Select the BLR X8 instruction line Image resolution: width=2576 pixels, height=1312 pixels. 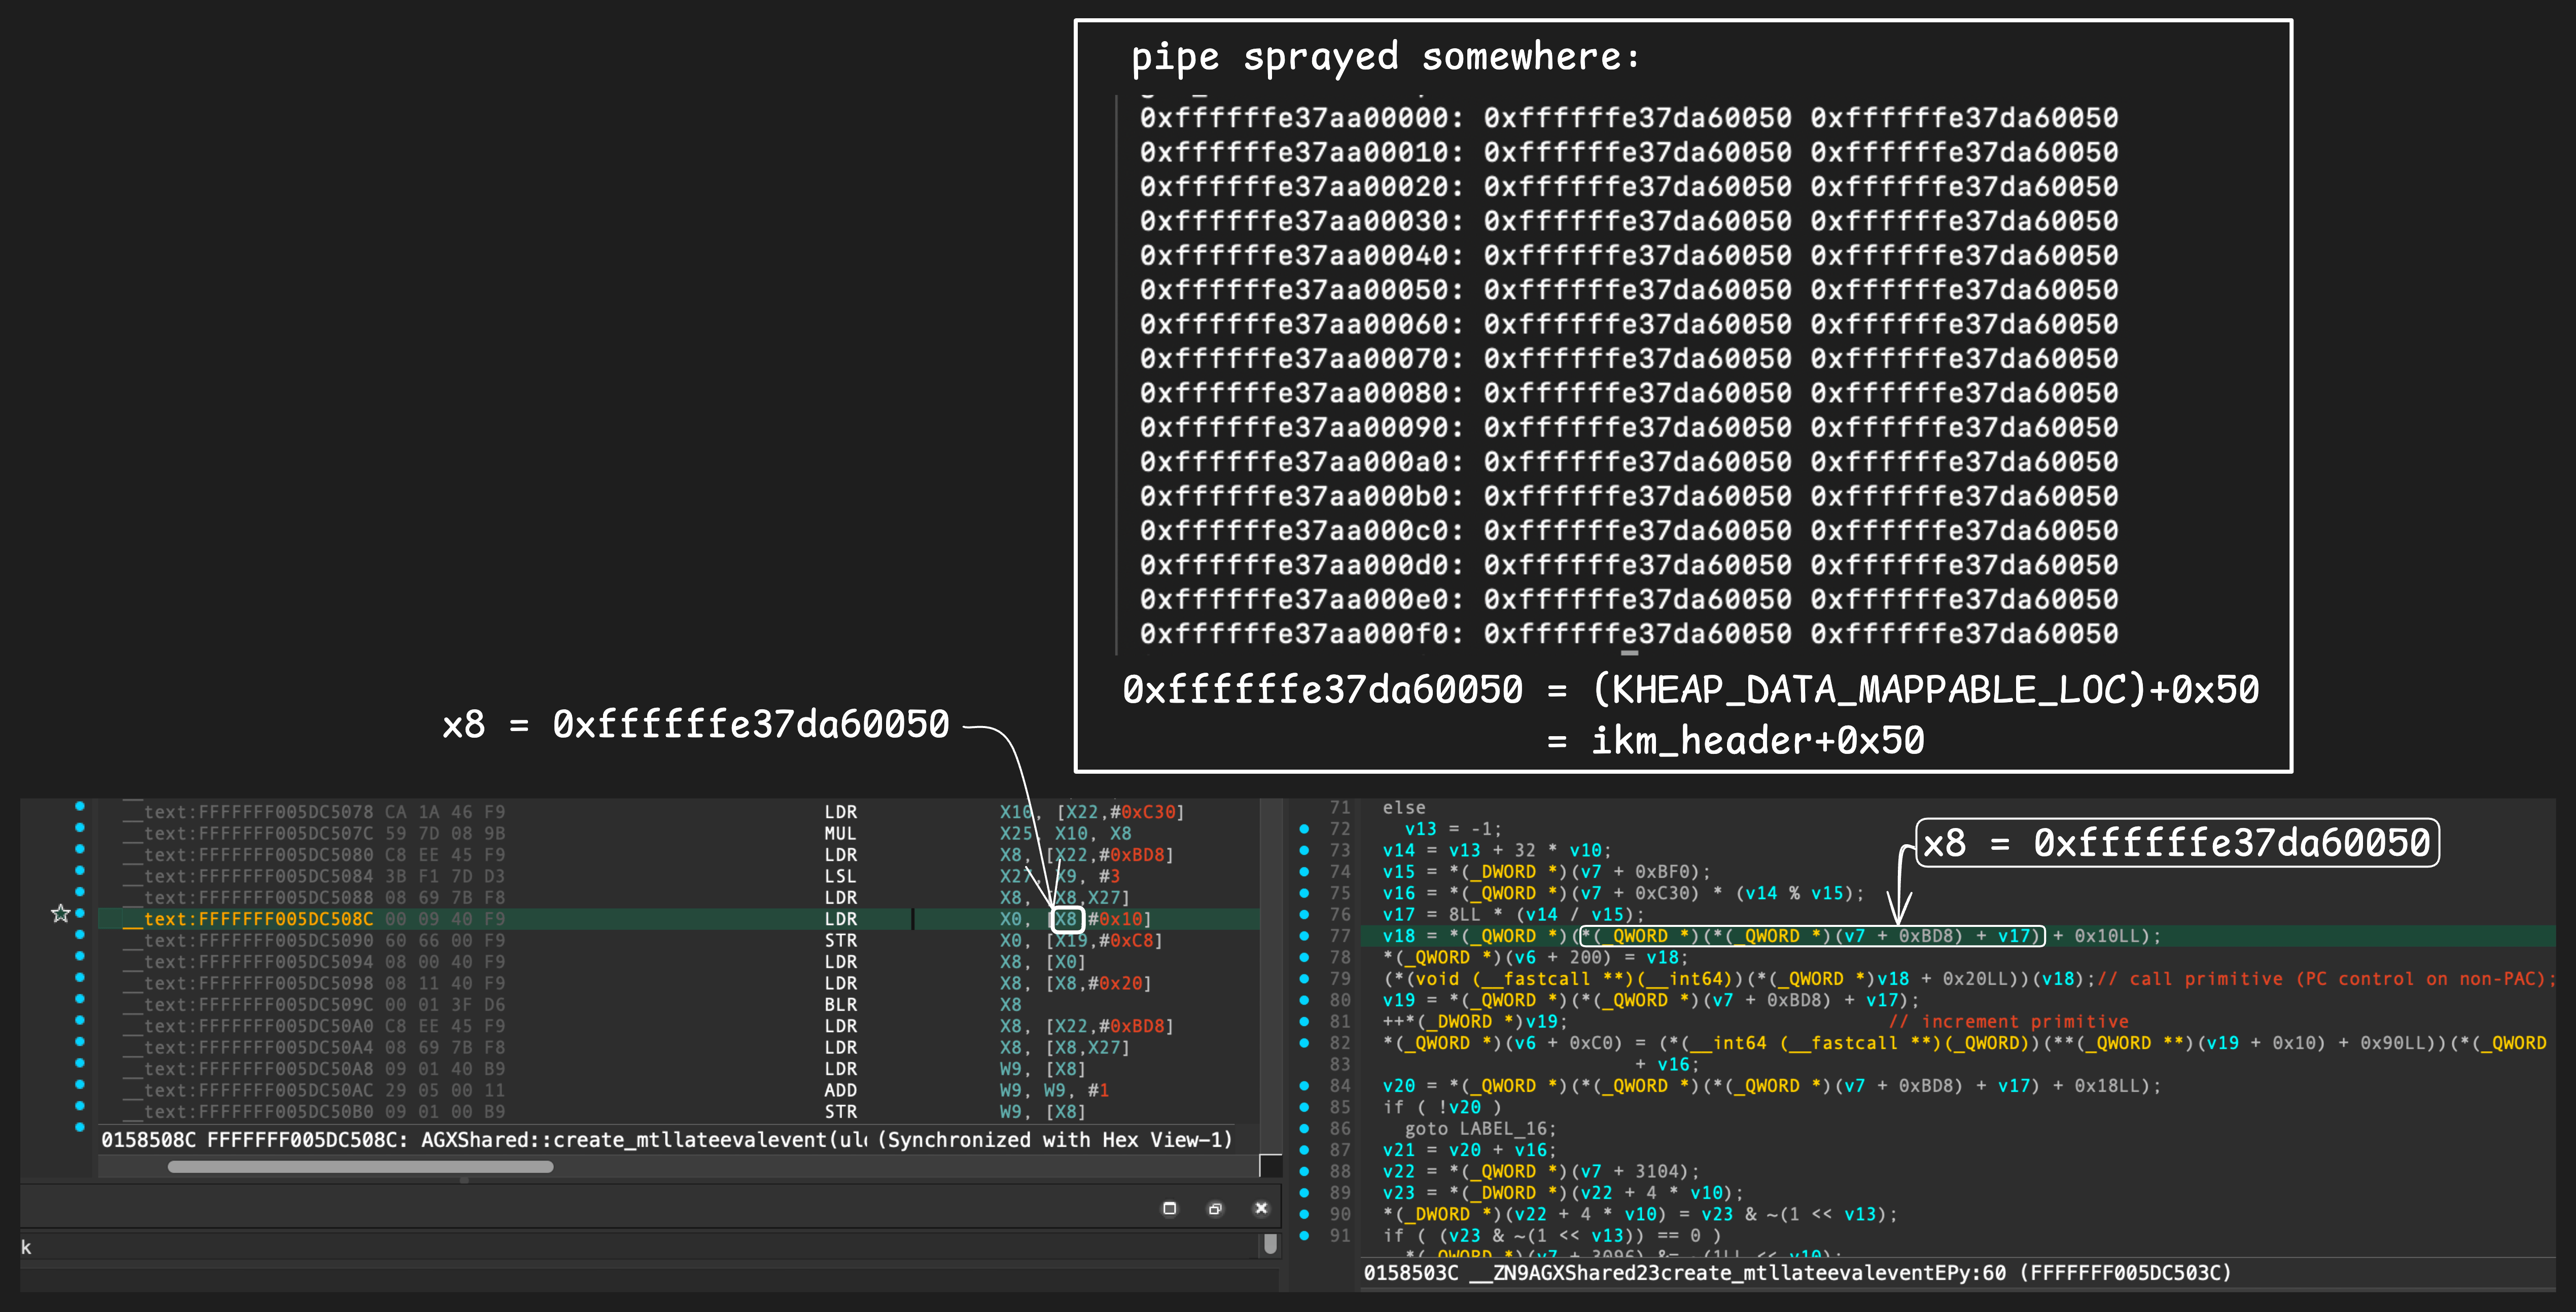[x=840, y=1005]
